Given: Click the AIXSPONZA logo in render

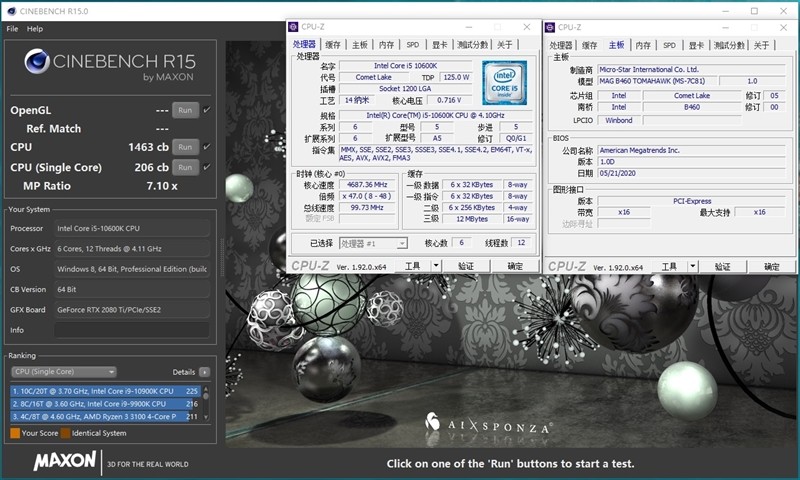Looking at the screenshot, I should (x=488, y=424).
